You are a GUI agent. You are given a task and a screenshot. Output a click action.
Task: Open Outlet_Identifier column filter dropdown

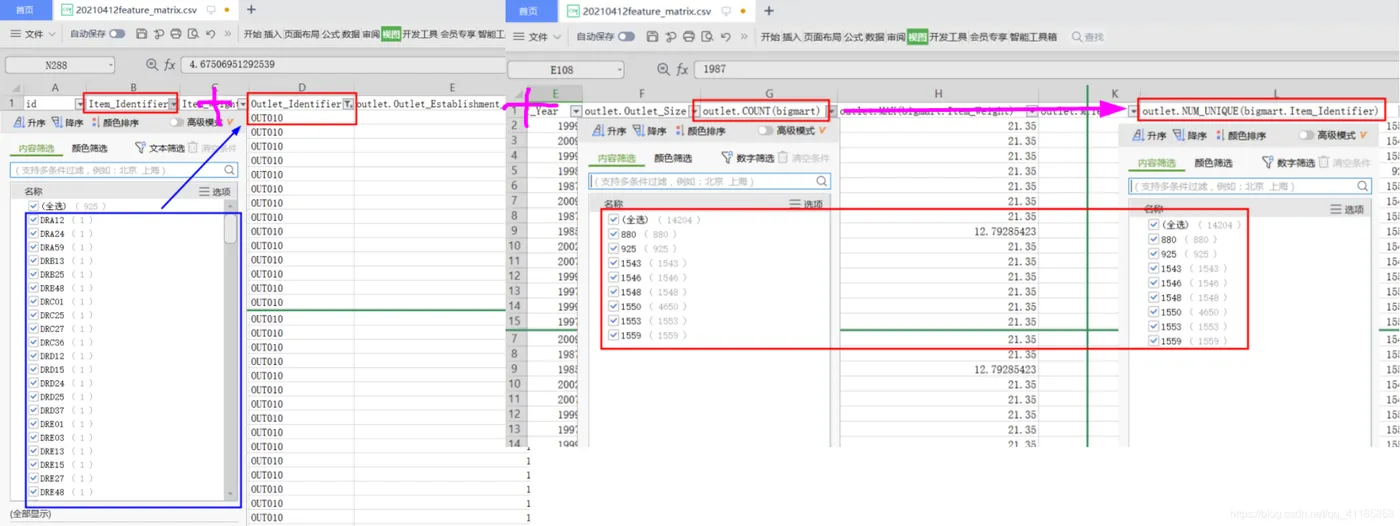point(347,103)
